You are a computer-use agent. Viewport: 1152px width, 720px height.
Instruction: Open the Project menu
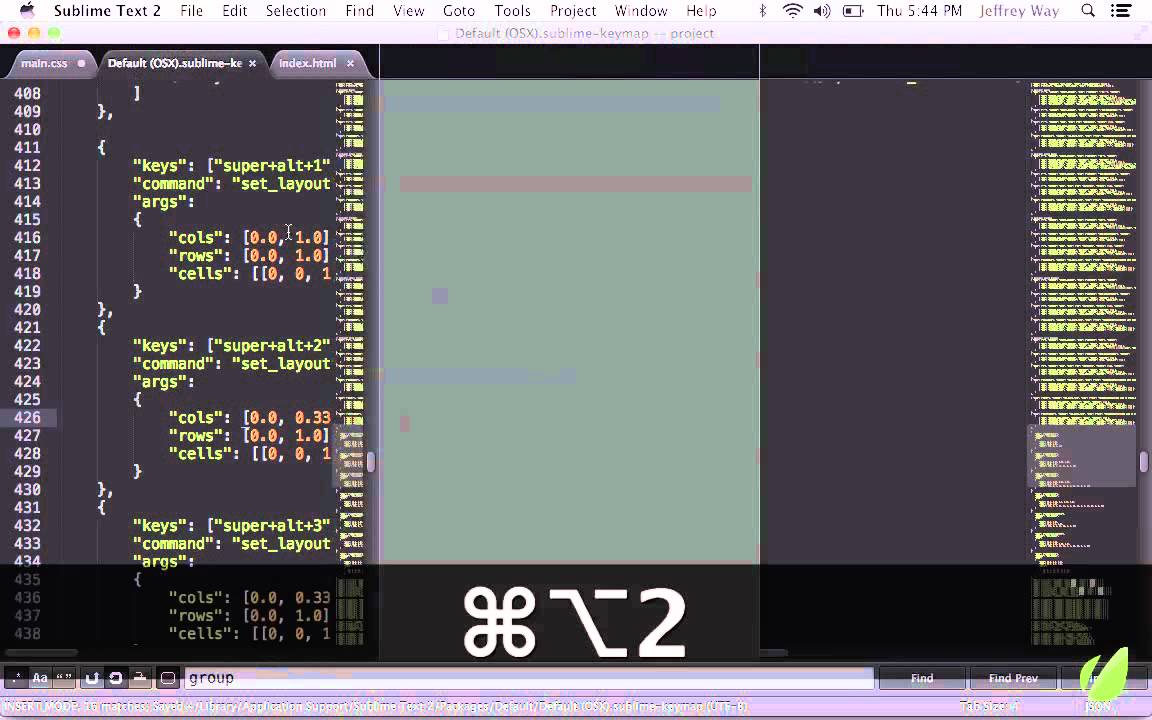pyautogui.click(x=573, y=10)
